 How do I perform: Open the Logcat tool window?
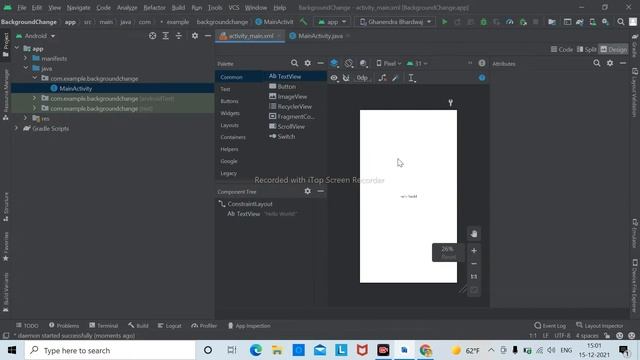169,326
